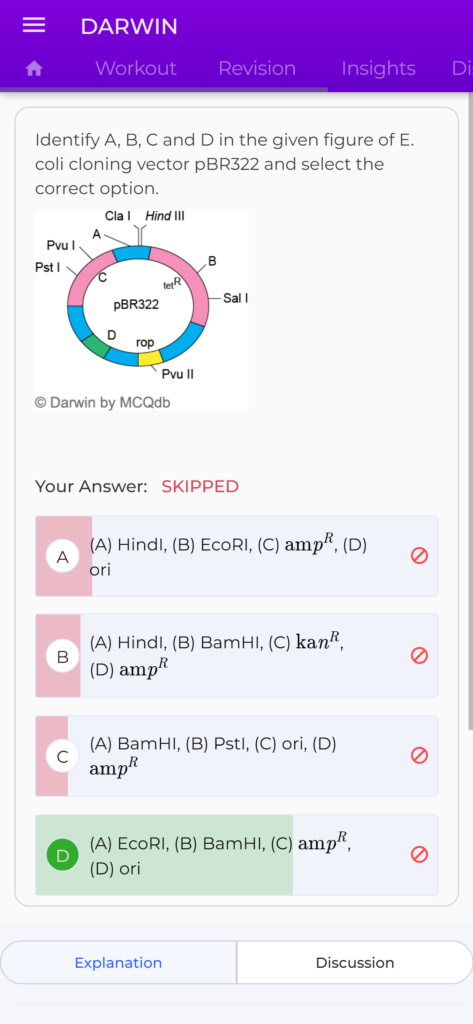Click the partially visible tab after Insights
Image resolution: width=473 pixels, height=1024 pixels.
pos(461,69)
